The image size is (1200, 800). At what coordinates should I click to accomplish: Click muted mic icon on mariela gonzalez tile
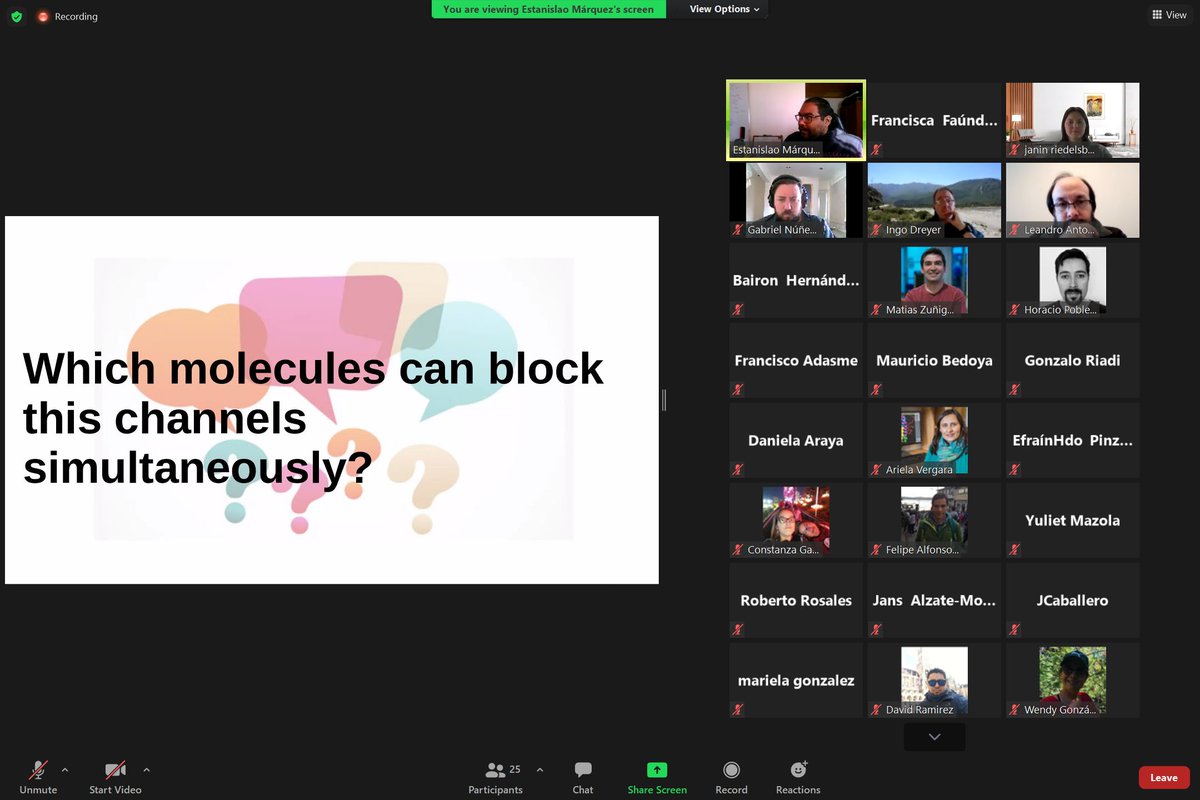point(737,709)
